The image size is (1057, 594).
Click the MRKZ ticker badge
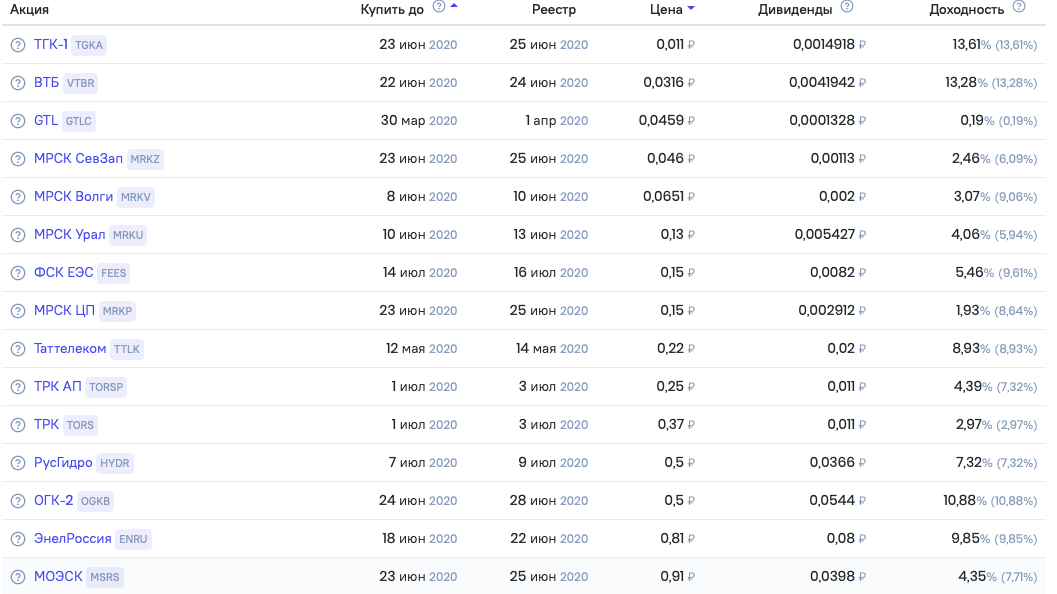[145, 160]
